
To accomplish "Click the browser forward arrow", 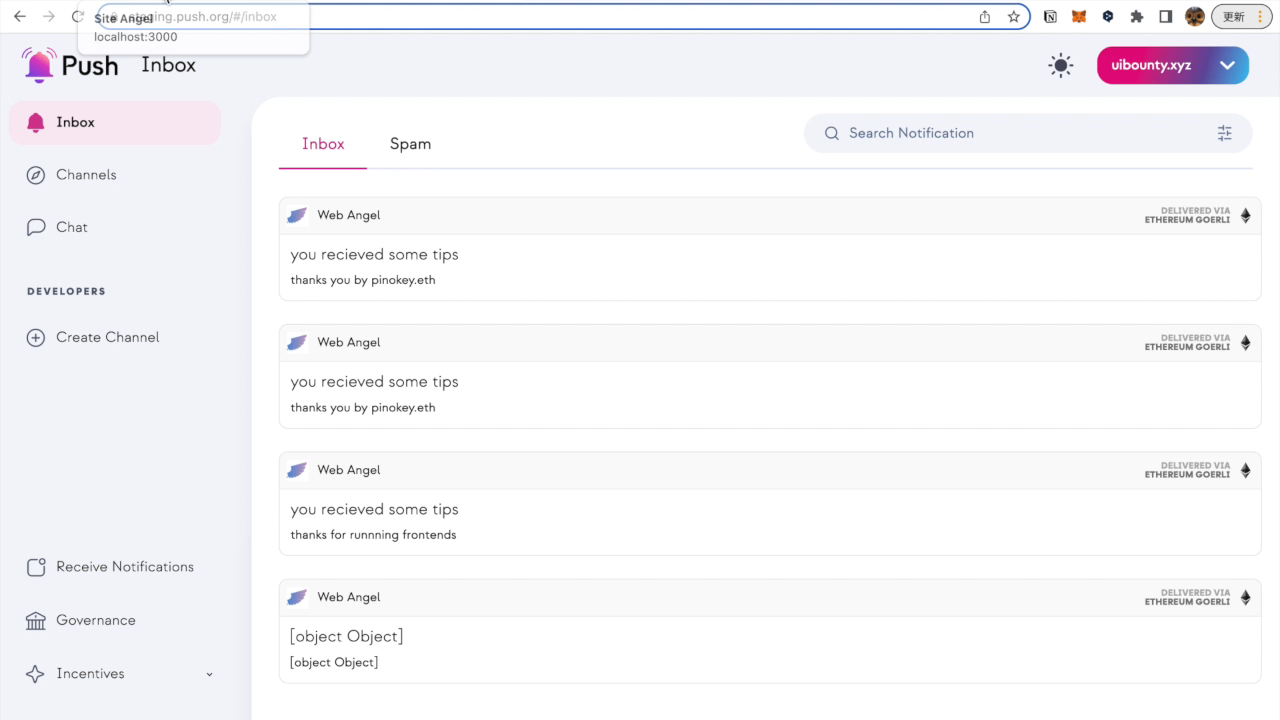I will 49,17.
